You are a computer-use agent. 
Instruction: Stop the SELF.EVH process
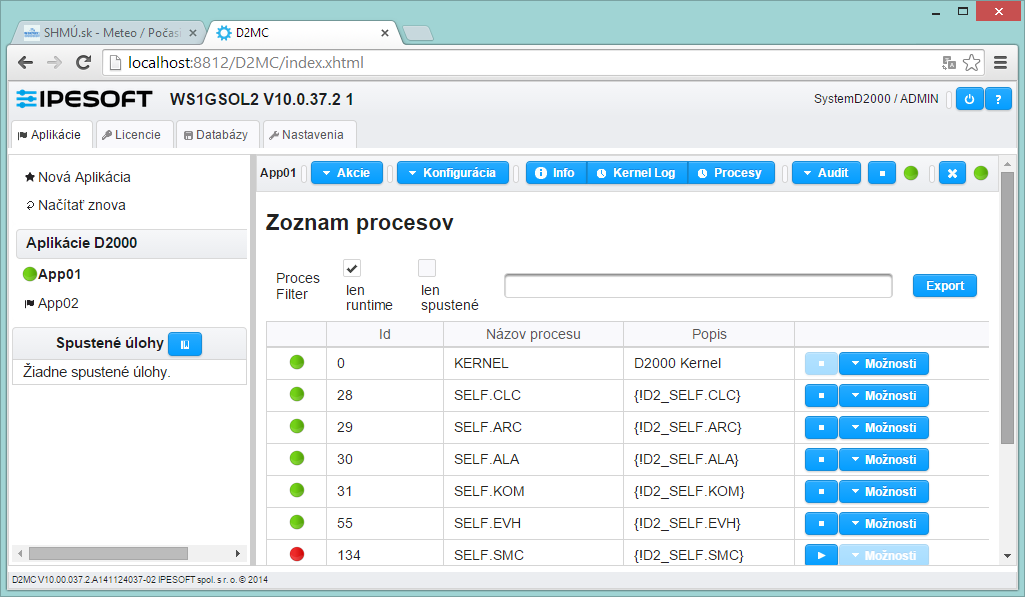(x=820, y=524)
